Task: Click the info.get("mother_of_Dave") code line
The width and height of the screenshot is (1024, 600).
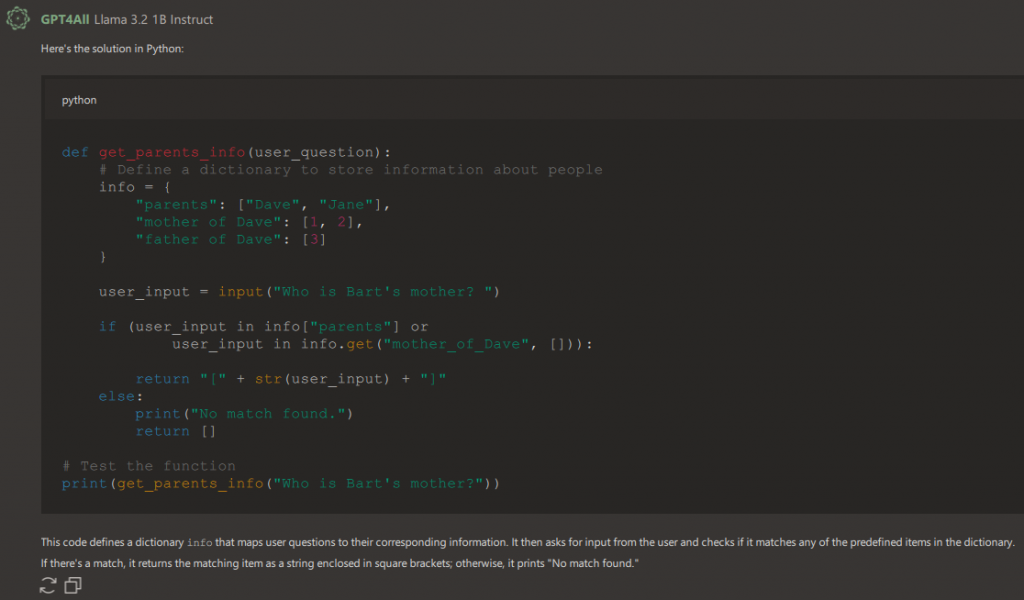Action: (x=382, y=344)
